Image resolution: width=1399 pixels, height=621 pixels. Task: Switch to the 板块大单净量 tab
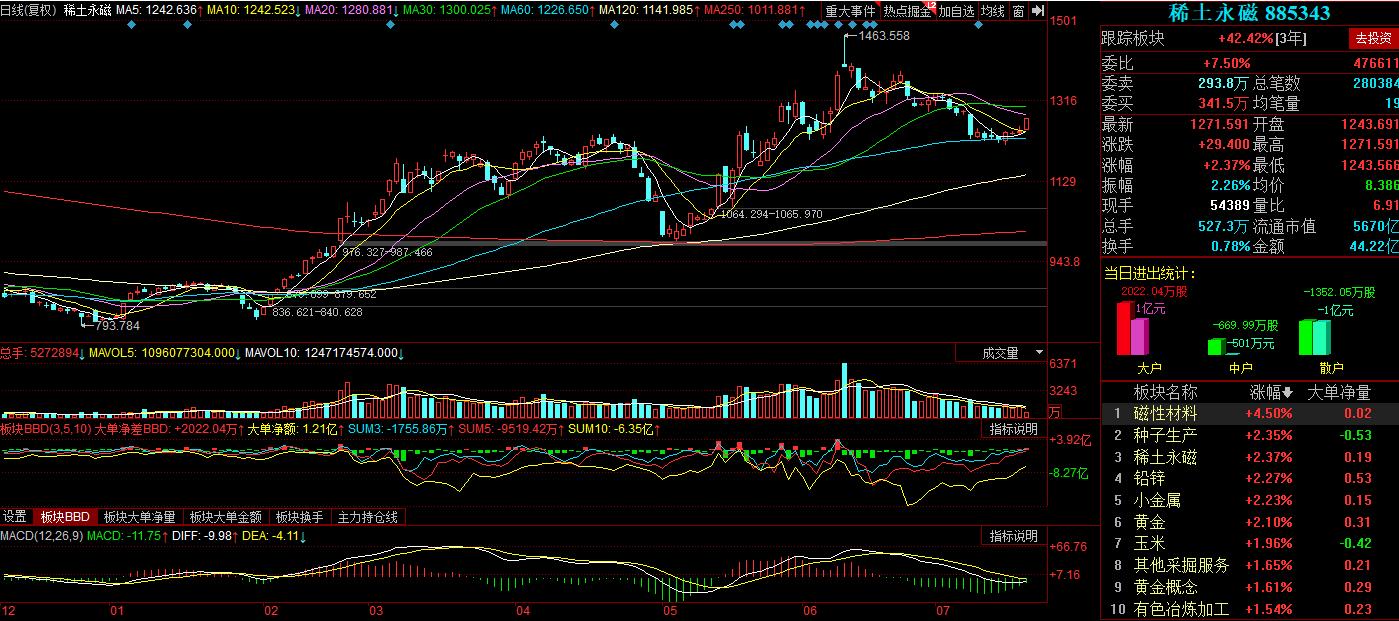140,517
